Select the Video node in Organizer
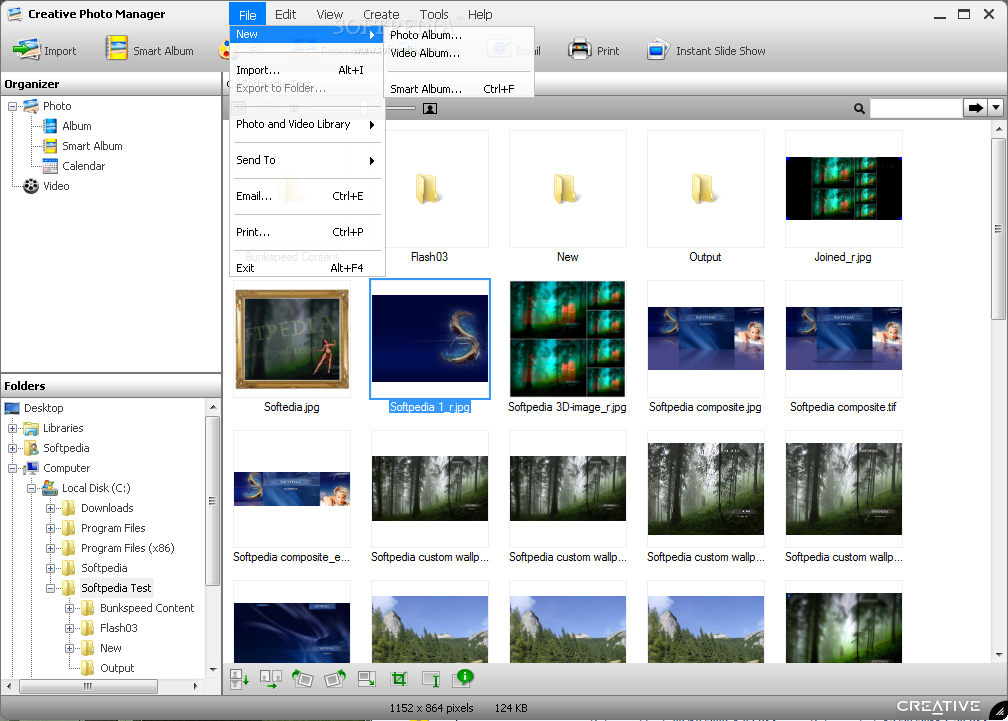Viewport: 1008px width, 721px height. [x=56, y=186]
